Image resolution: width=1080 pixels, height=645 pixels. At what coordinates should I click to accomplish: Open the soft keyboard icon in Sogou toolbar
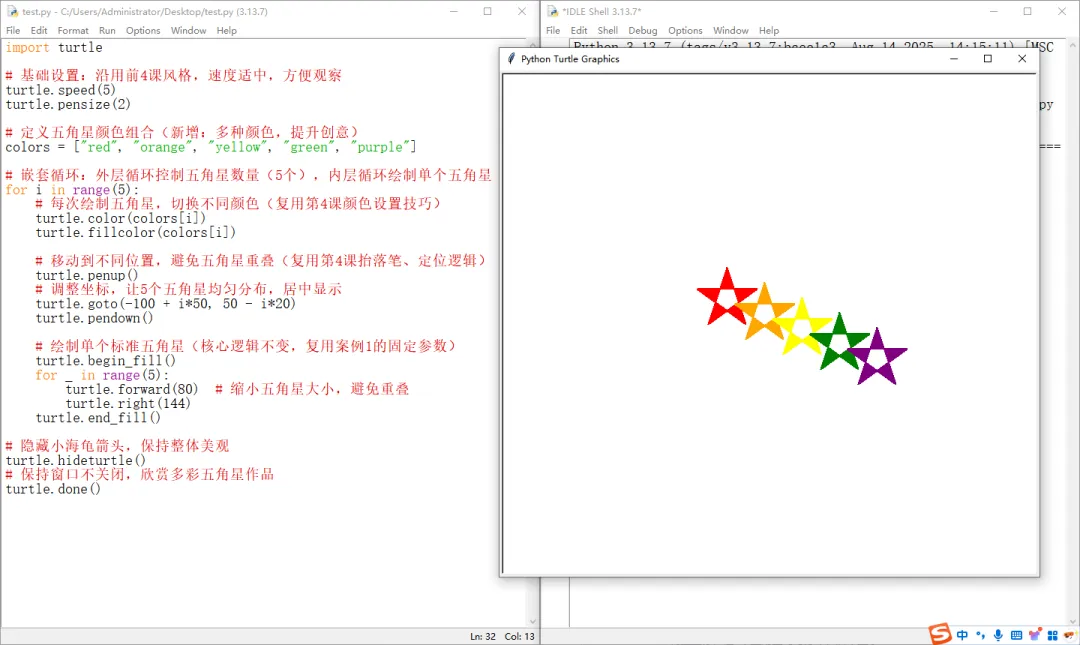tap(1016, 635)
